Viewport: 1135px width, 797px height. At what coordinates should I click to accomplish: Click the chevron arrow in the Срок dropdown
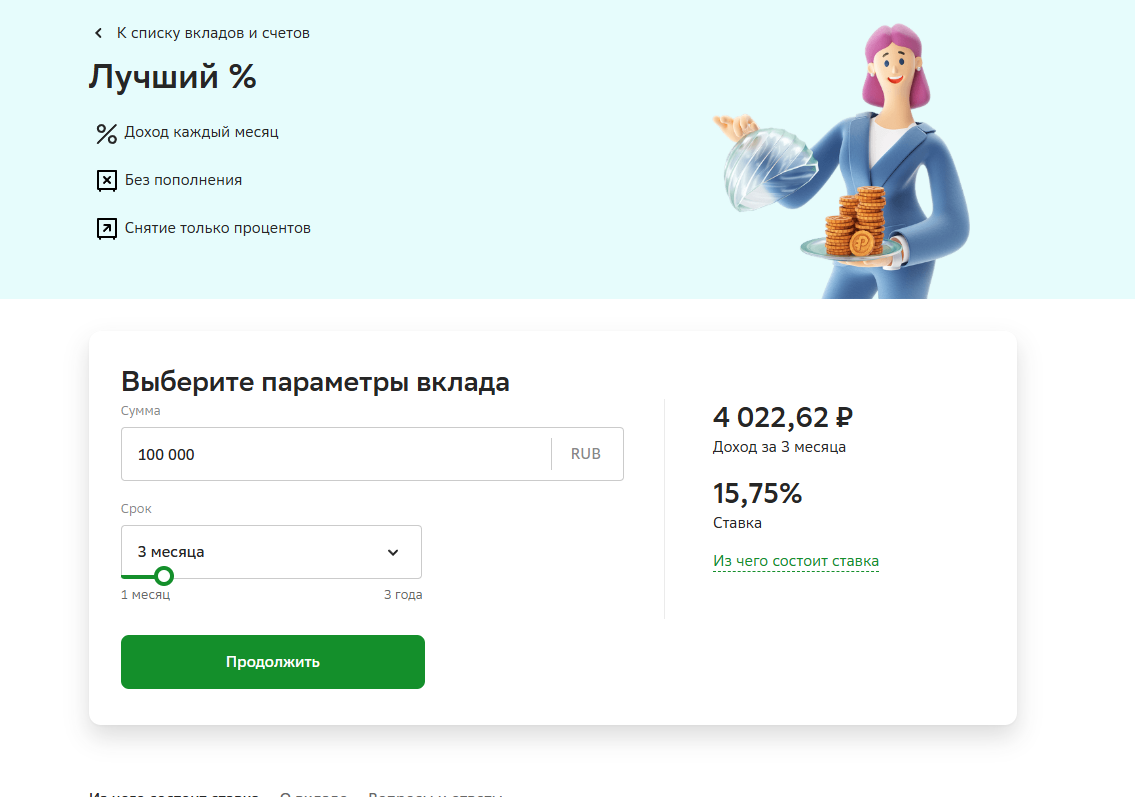pyautogui.click(x=393, y=552)
